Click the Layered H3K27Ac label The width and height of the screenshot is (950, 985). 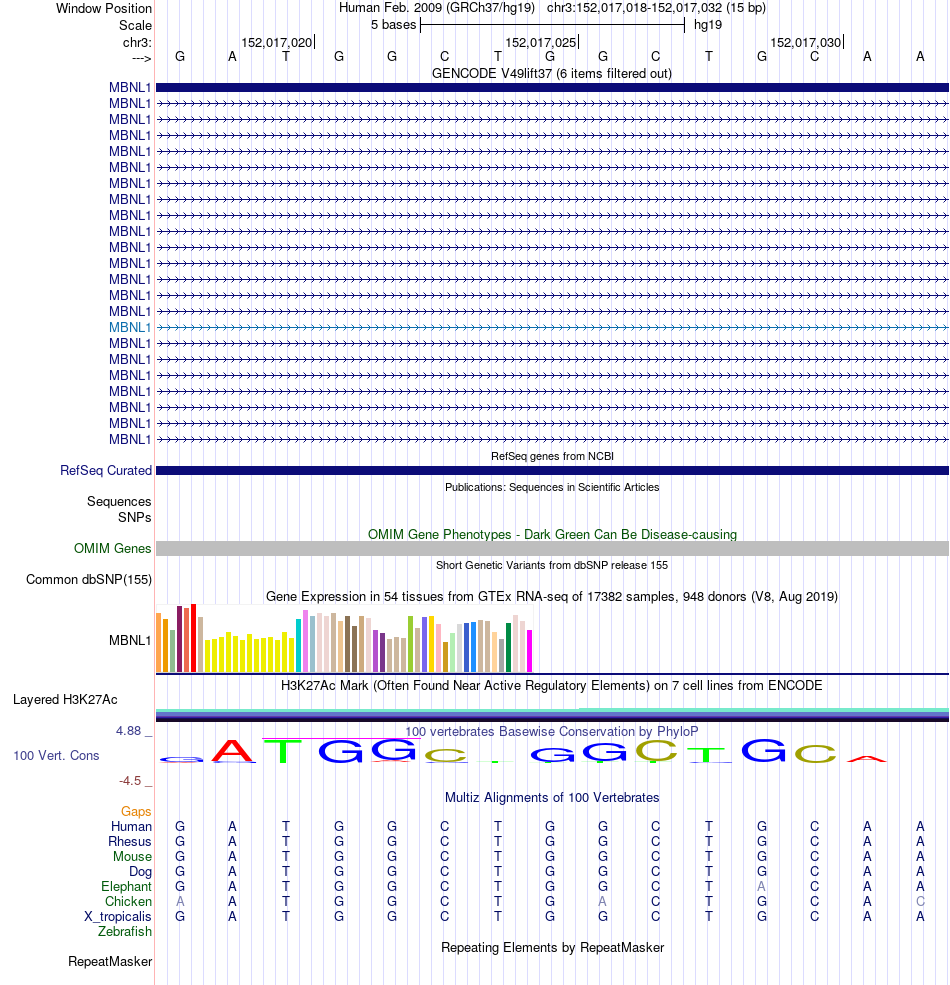[65, 699]
